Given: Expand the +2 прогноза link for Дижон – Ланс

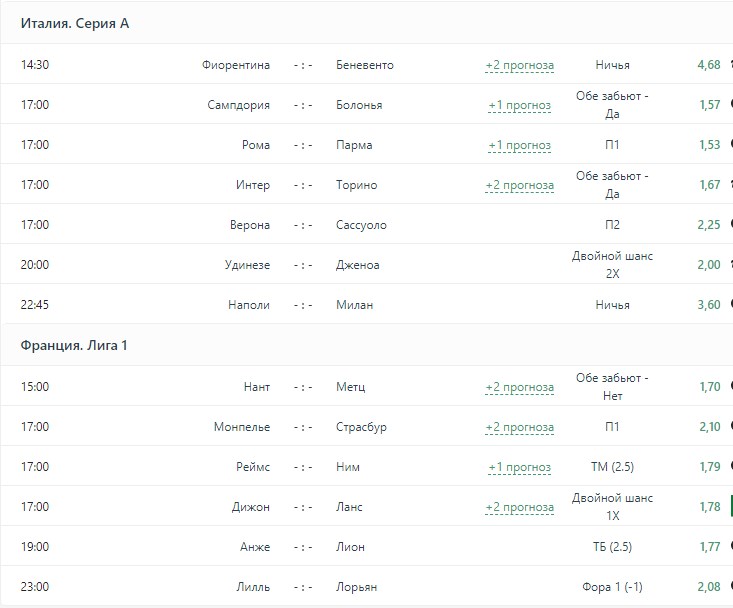Looking at the screenshot, I should pos(519,507).
